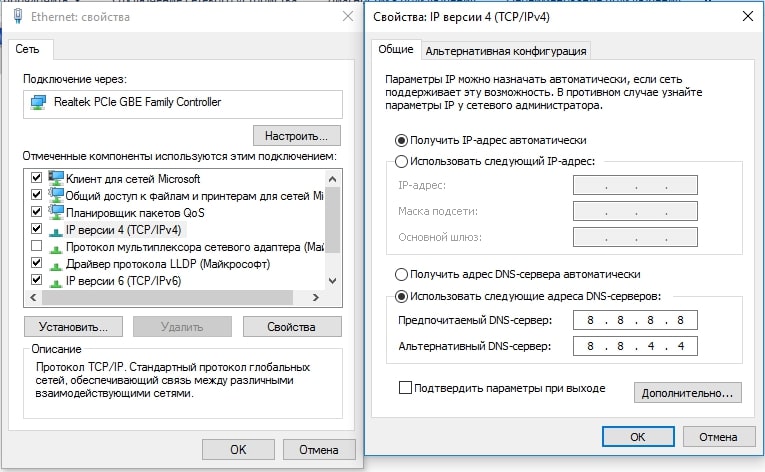Click OK in Ethernet properties window
The image size is (765, 472).
(239, 450)
